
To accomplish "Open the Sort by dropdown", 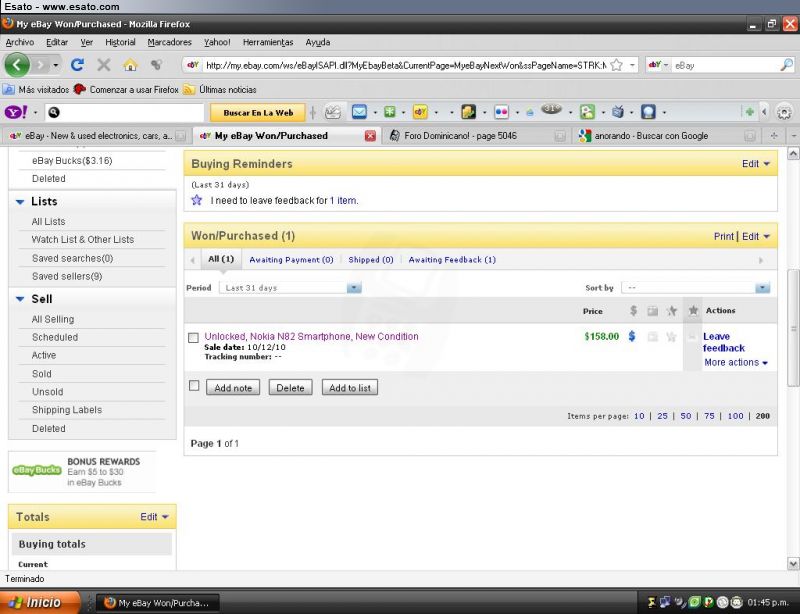I will click(x=695, y=288).
